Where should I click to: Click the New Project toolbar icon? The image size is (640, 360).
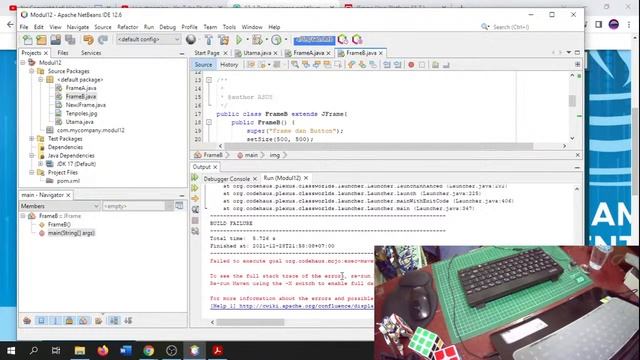coord(41,40)
